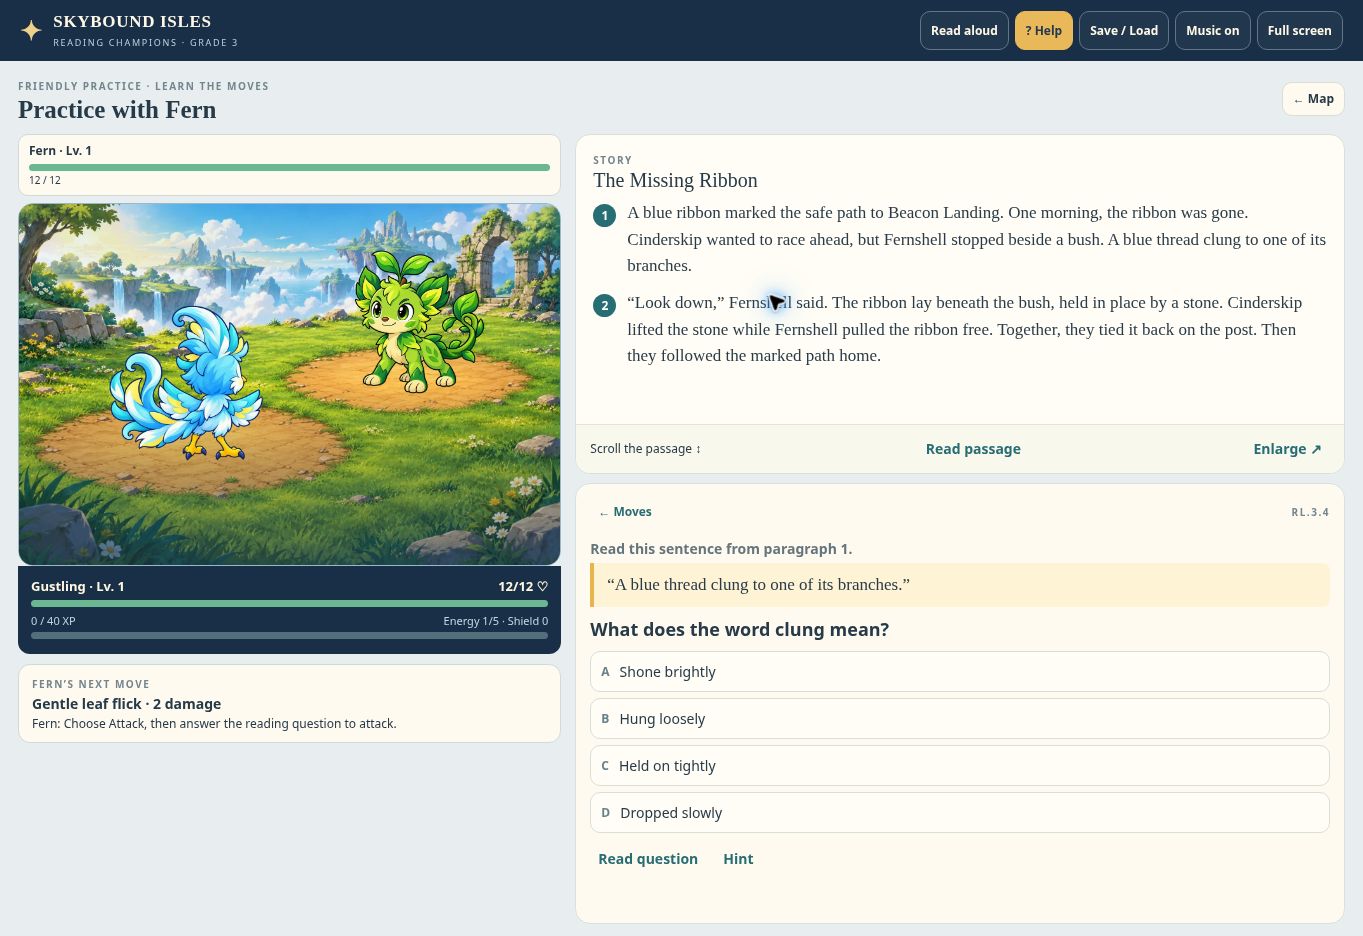Click the Scroll the passage label
Screen dimensions: 1363x936
click(645, 449)
